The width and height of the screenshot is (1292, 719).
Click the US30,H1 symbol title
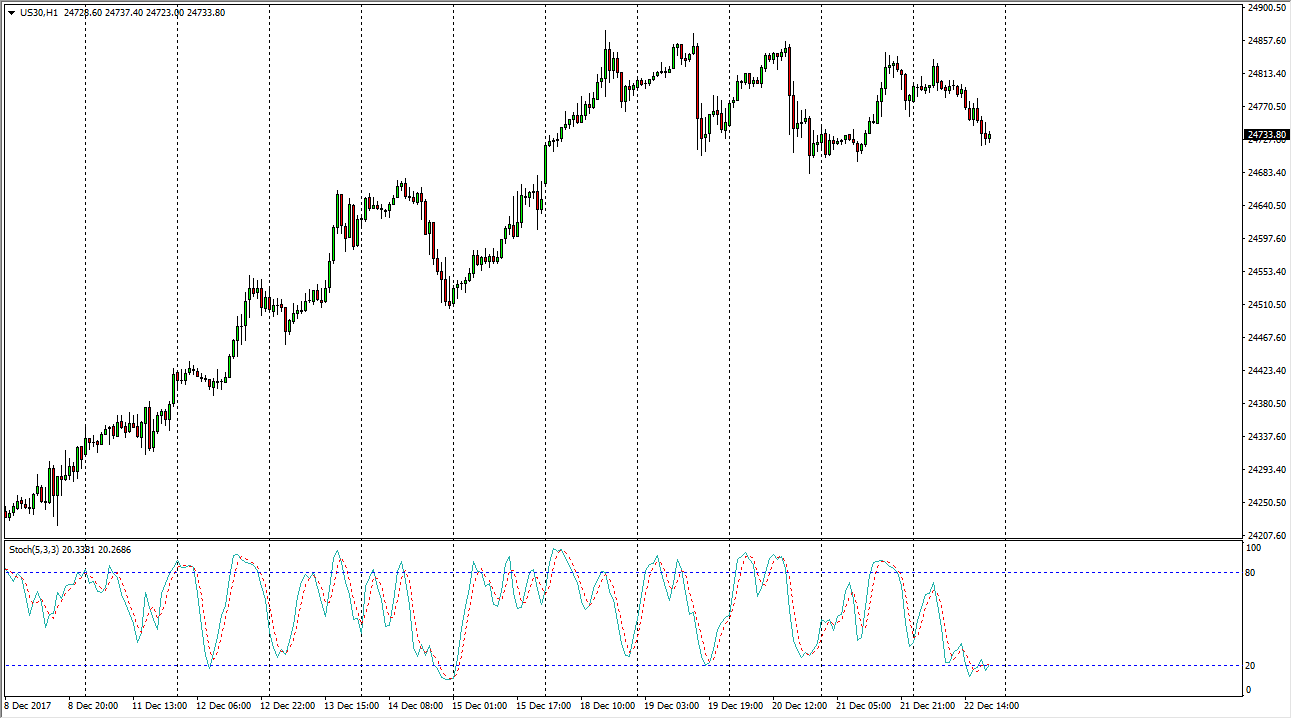46,13
